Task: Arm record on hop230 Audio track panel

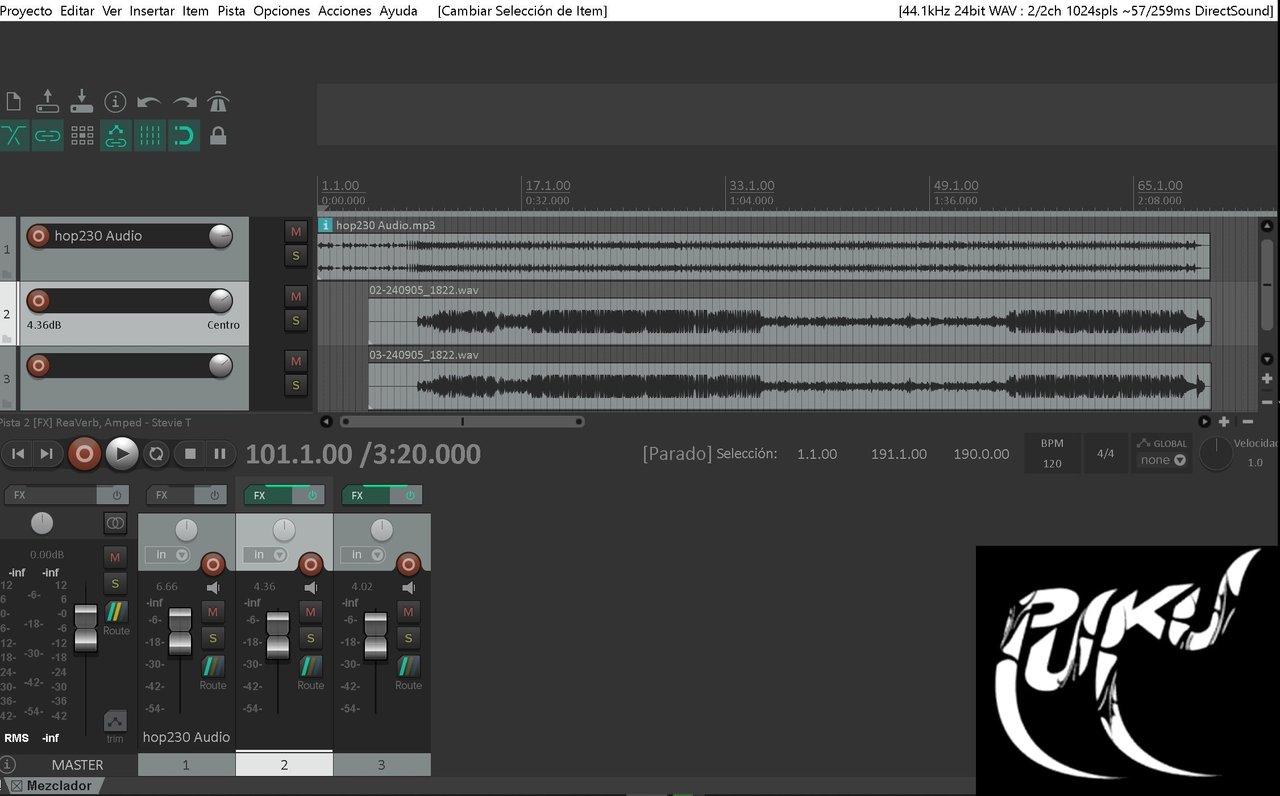Action: pos(38,236)
